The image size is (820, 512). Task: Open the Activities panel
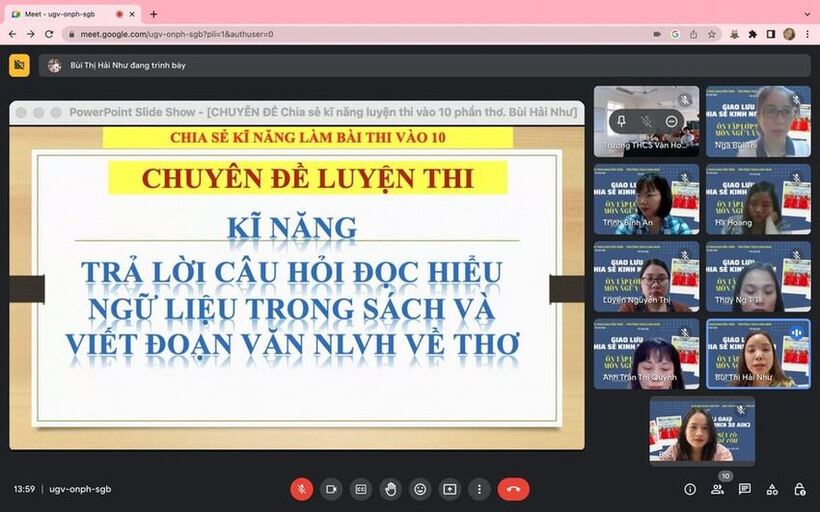772,489
